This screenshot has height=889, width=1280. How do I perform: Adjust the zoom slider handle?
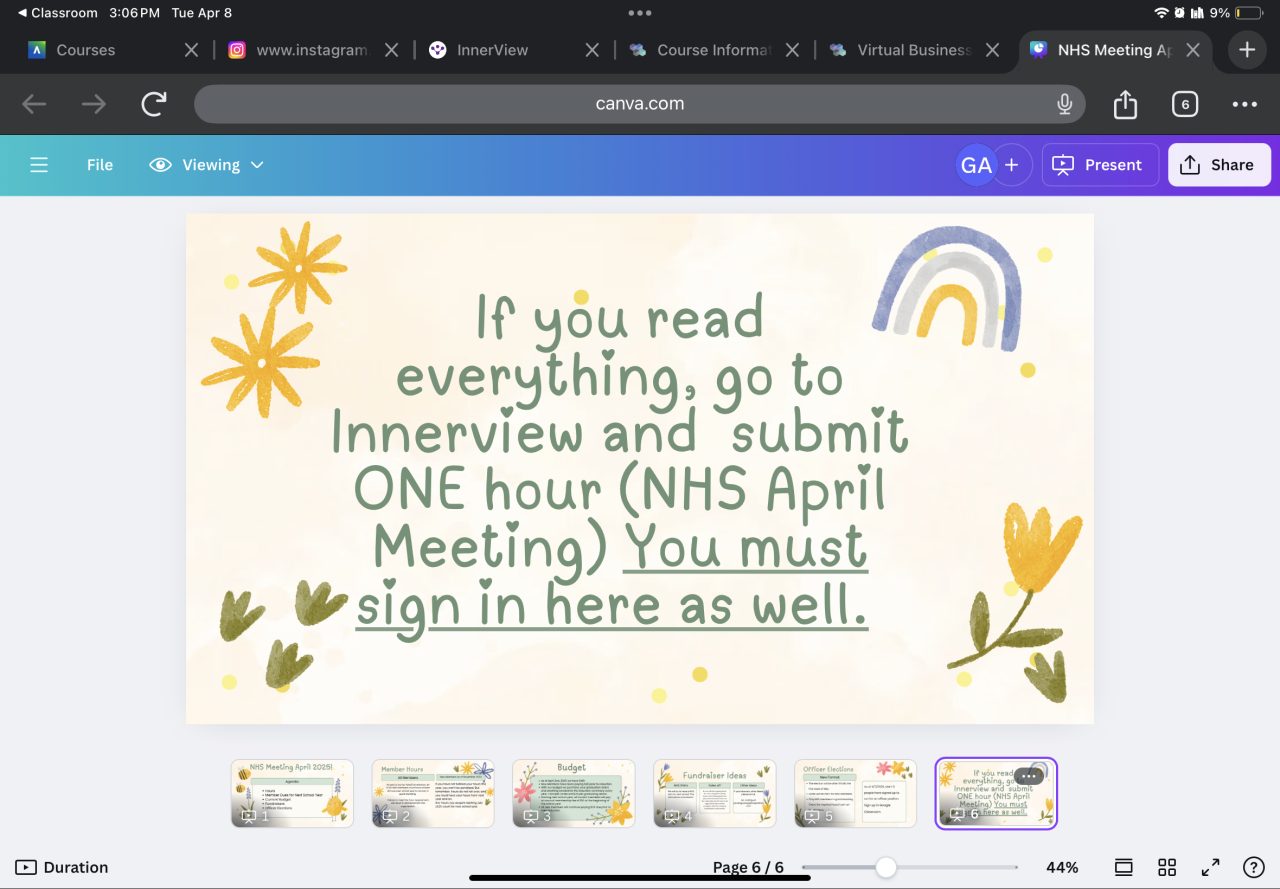[886, 867]
